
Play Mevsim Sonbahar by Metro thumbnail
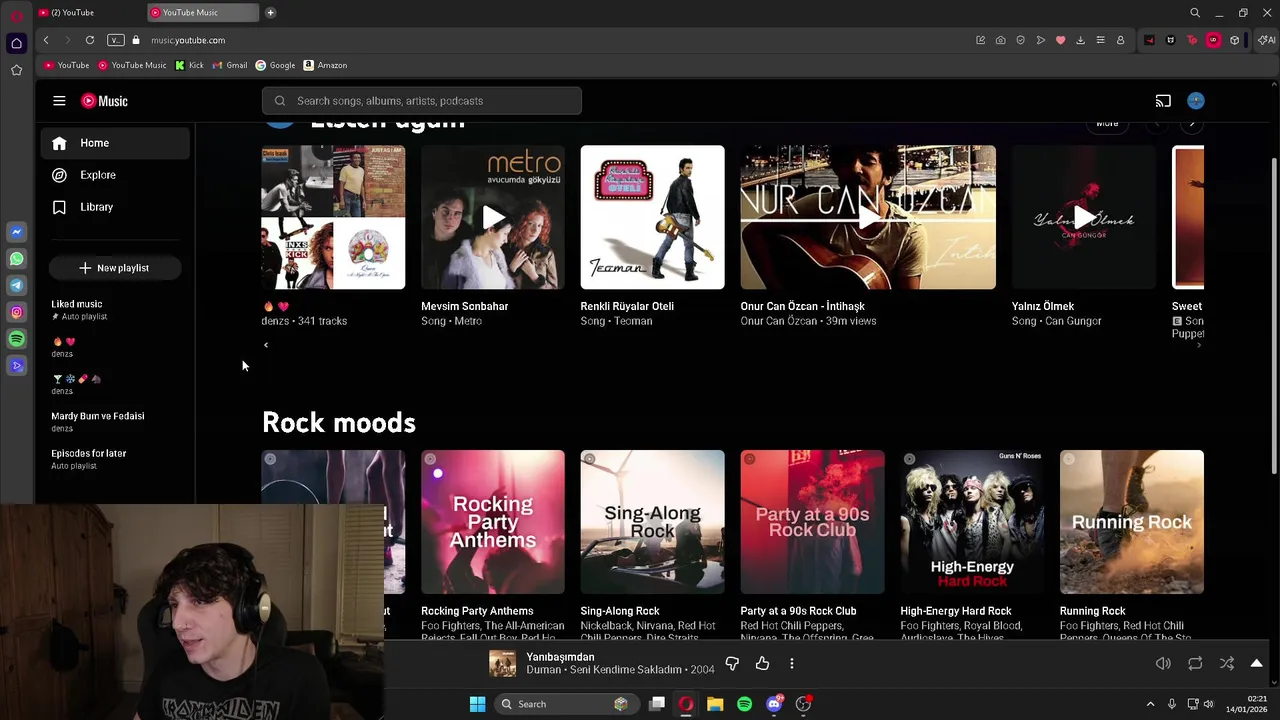(x=493, y=218)
